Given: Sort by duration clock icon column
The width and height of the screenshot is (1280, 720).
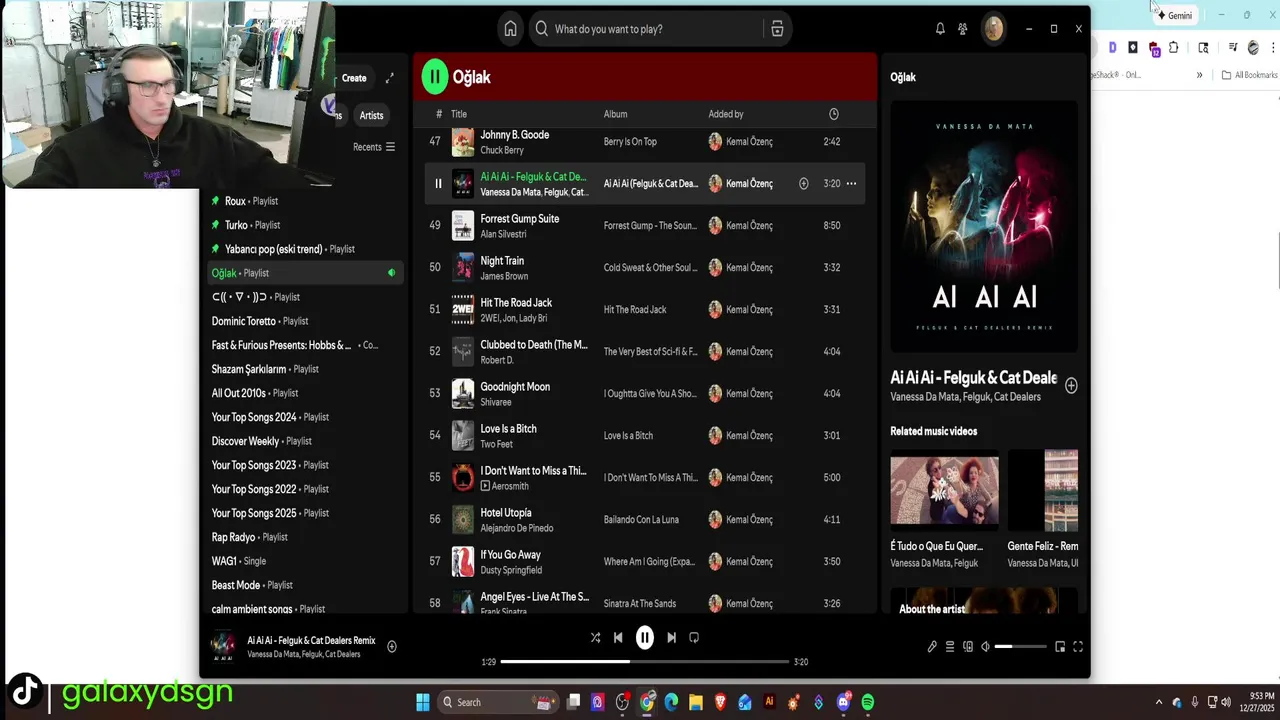Looking at the screenshot, I should 833,114.
